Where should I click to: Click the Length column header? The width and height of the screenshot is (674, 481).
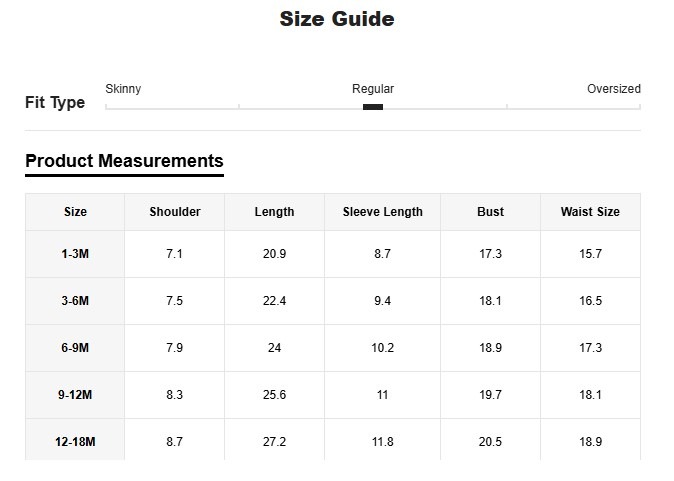tap(274, 212)
